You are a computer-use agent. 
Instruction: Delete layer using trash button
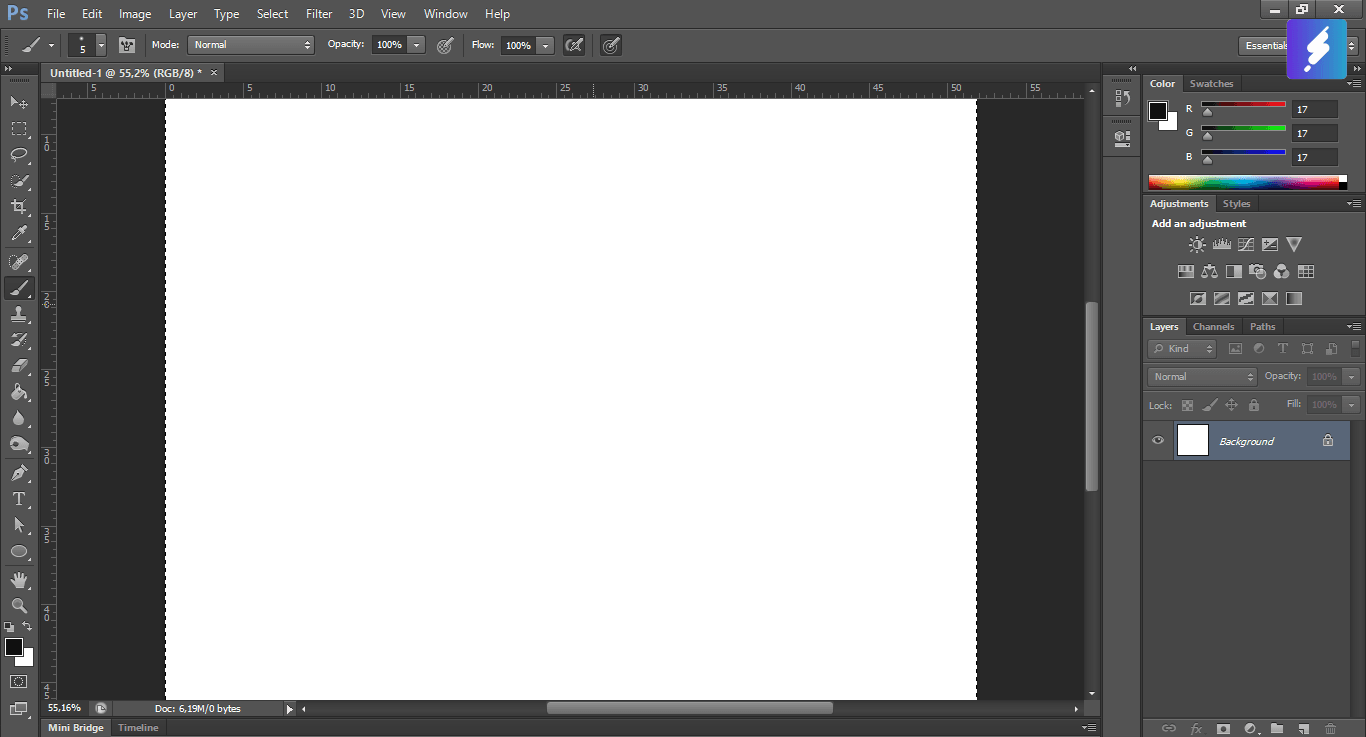1330,729
